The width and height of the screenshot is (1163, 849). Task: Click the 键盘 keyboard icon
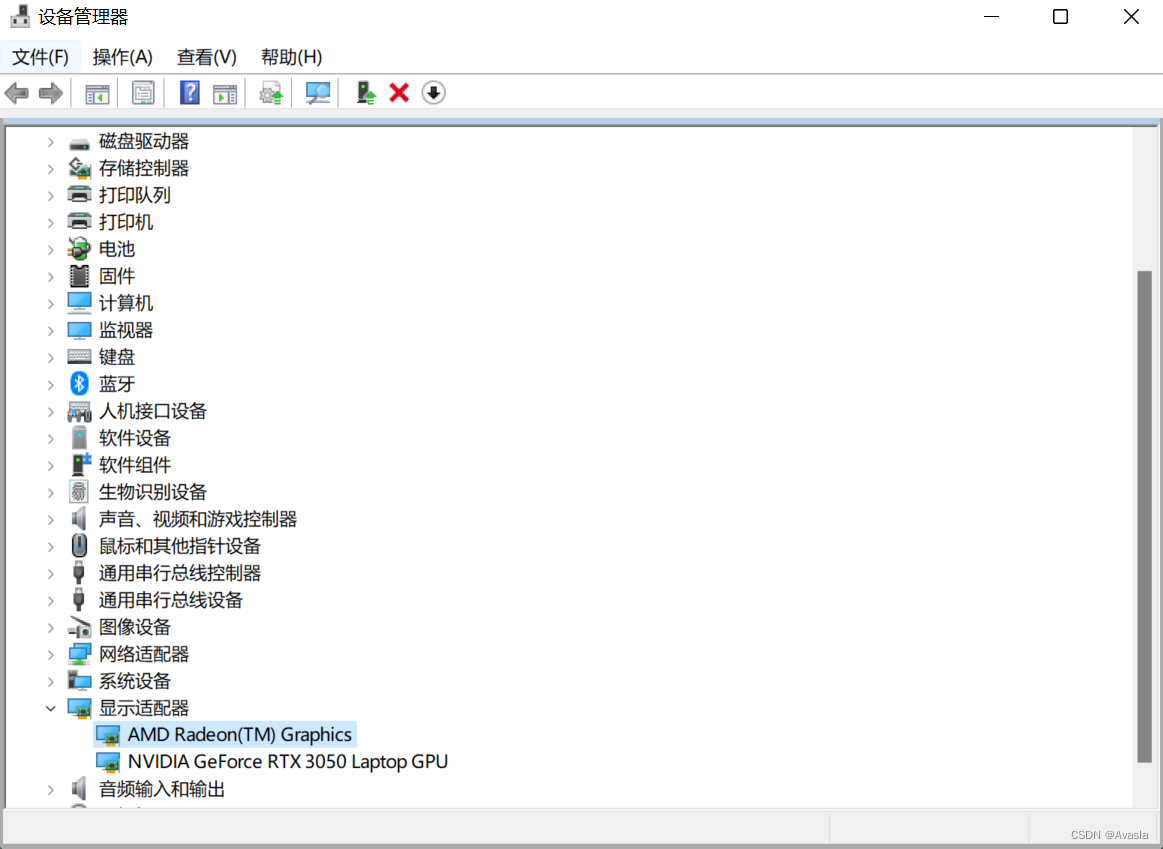pyautogui.click(x=79, y=357)
